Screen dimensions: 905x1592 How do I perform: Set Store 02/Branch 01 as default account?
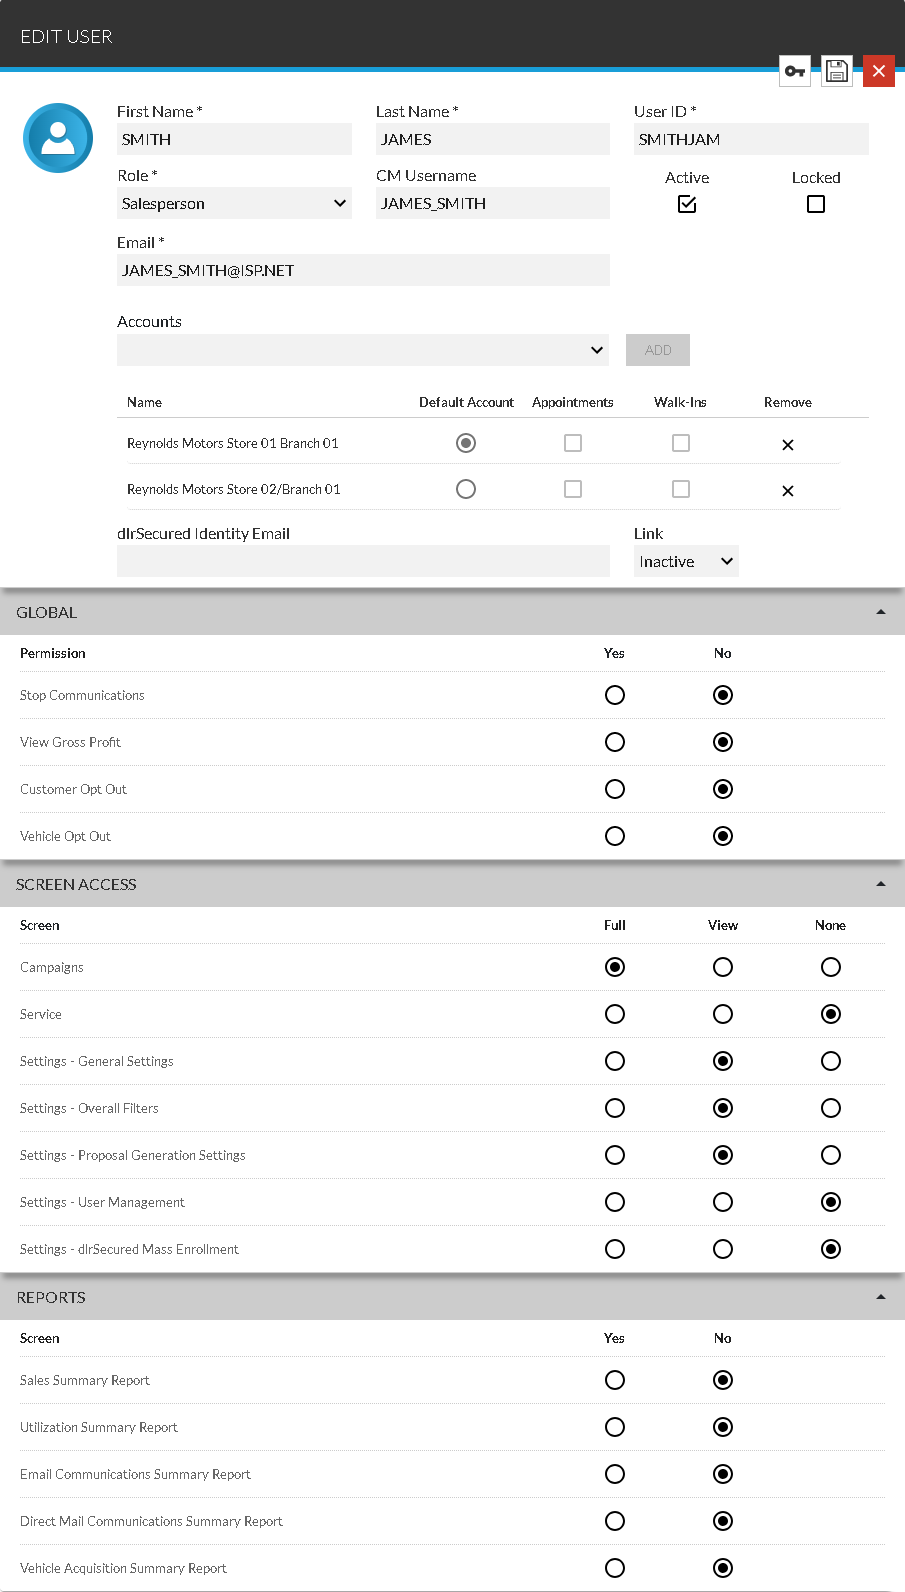pos(466,489)
